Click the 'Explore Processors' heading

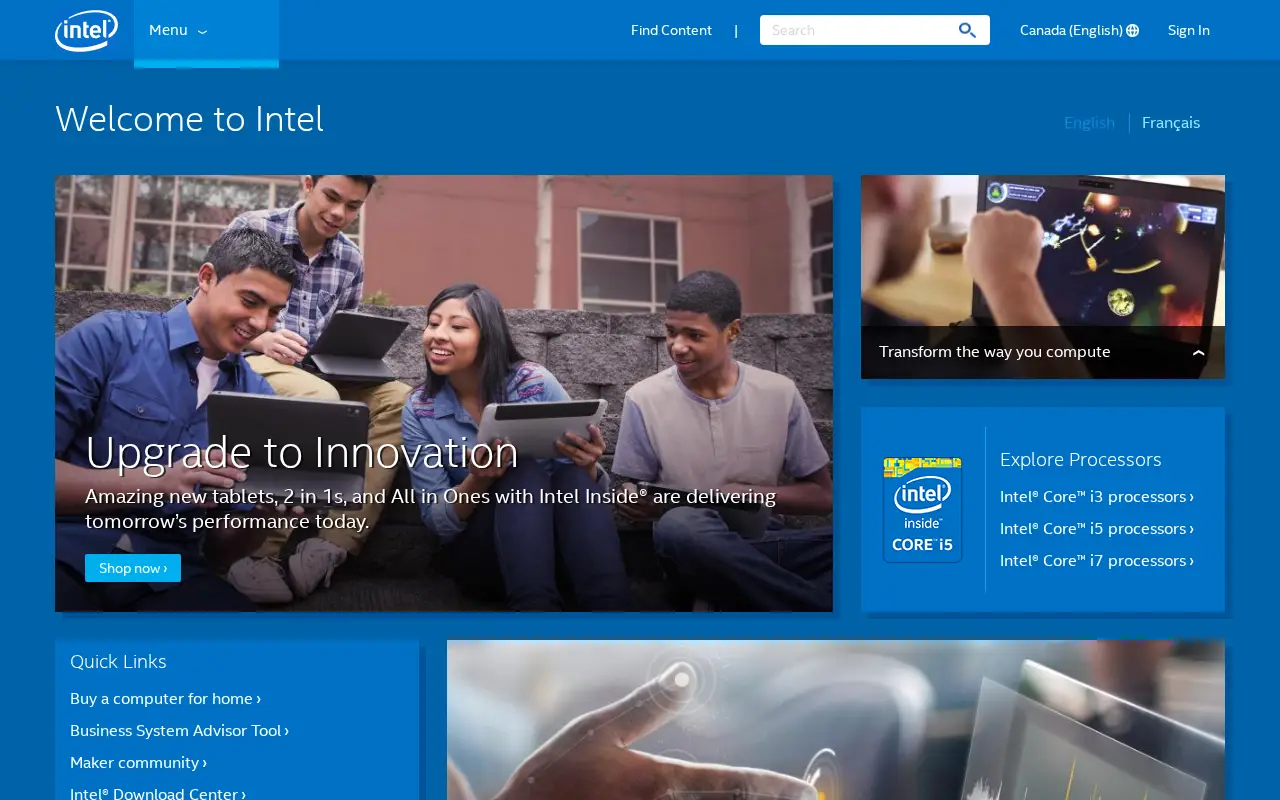point(1080,459)
